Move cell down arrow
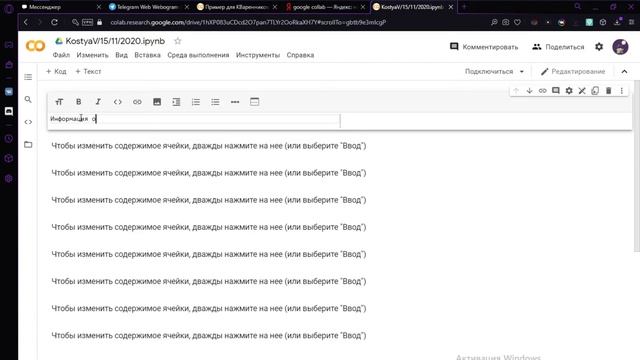The image size is (640, 360). [x=529, y=91]
